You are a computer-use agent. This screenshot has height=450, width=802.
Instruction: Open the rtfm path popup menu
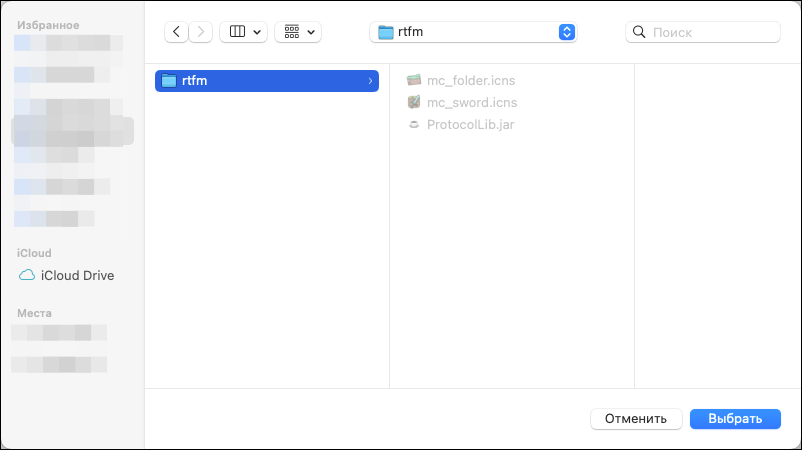[473, 32]
